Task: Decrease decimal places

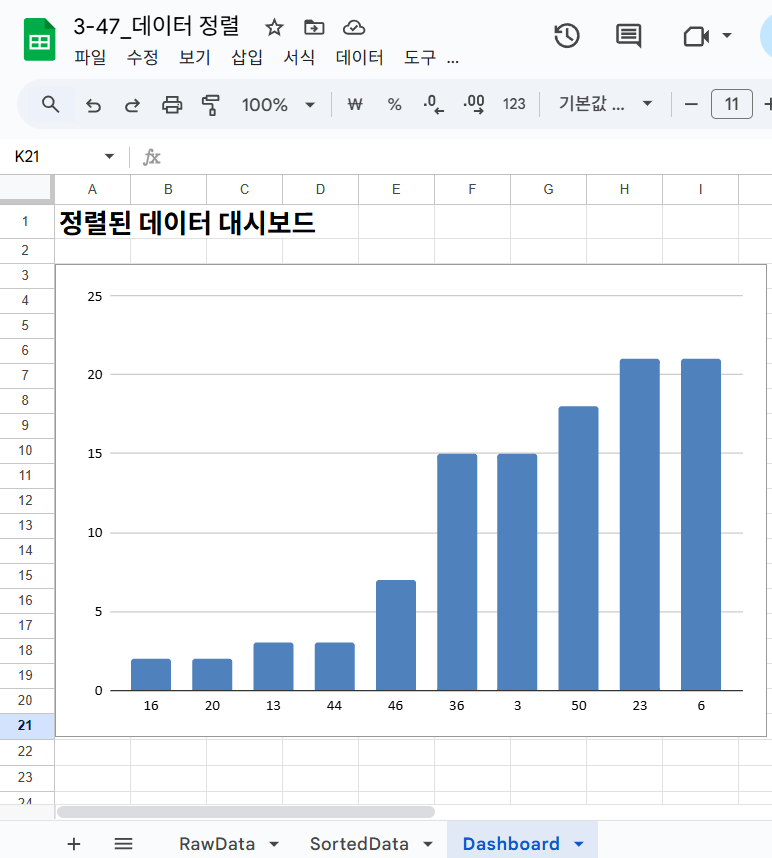Action: tap(433, 104)
